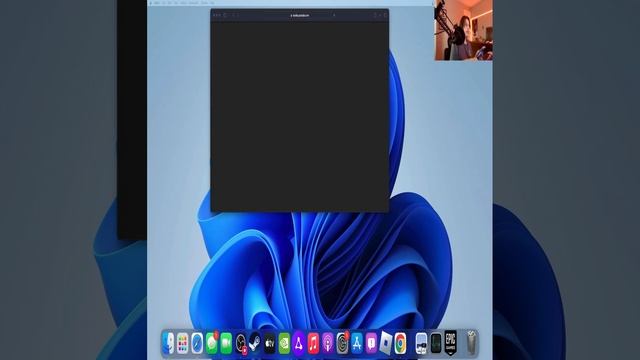This screenshot has width=640, height=360.
Task: Open Messages in the dock
Action: pyautogui.click(x=211, y=343)
